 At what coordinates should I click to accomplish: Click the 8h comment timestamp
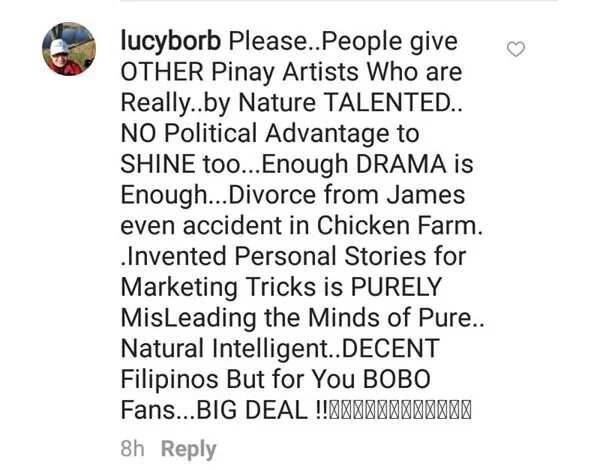click(132, 448)
